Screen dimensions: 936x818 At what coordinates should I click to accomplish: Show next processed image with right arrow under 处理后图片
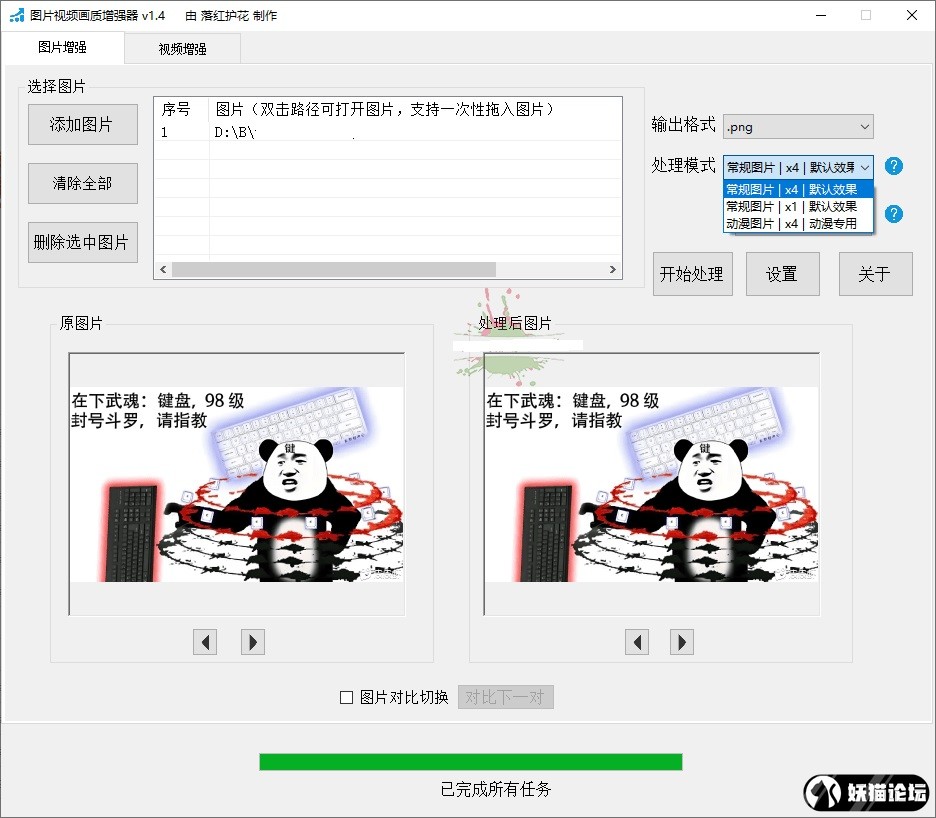(682, 642)
